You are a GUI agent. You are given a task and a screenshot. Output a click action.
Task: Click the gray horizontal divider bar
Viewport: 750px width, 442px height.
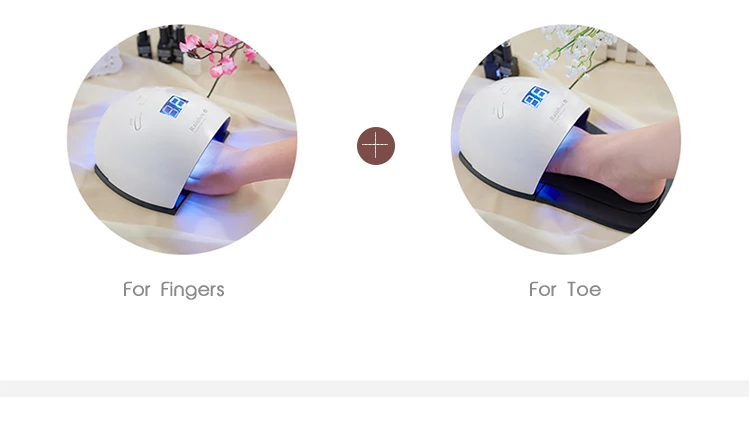coord(375,388)
